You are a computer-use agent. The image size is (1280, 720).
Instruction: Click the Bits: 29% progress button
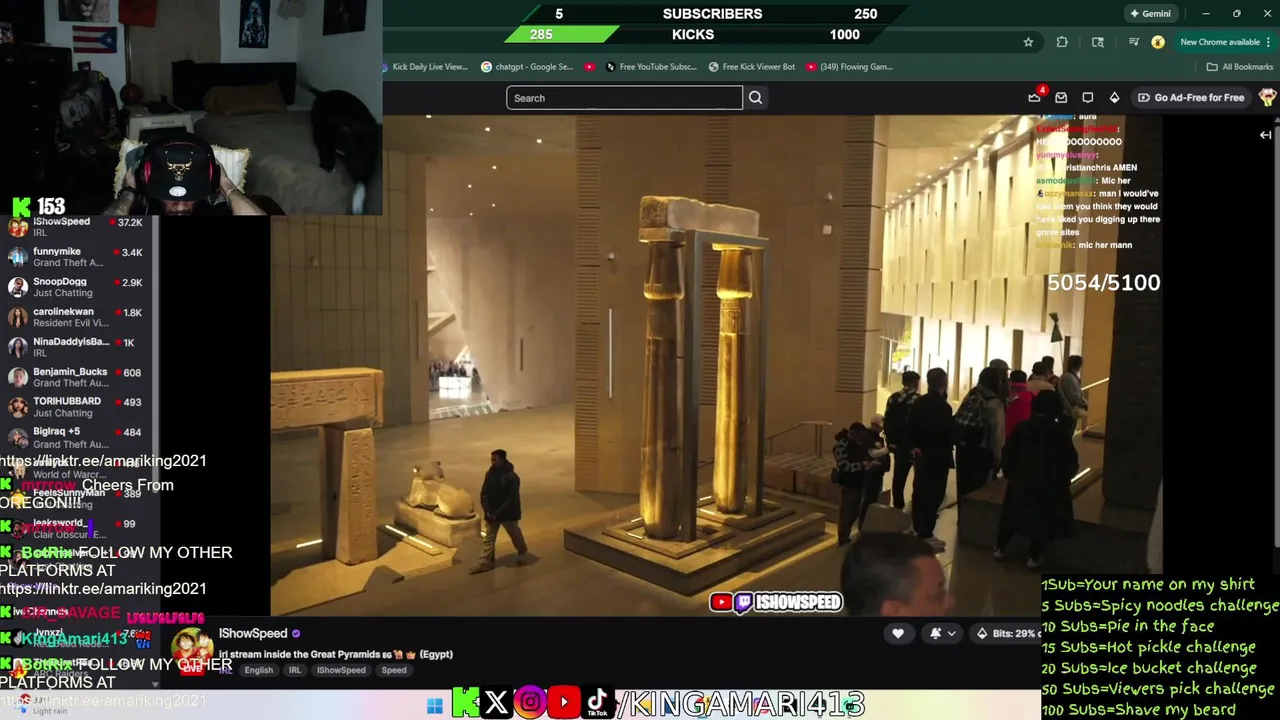click(x=1007, y=633)
